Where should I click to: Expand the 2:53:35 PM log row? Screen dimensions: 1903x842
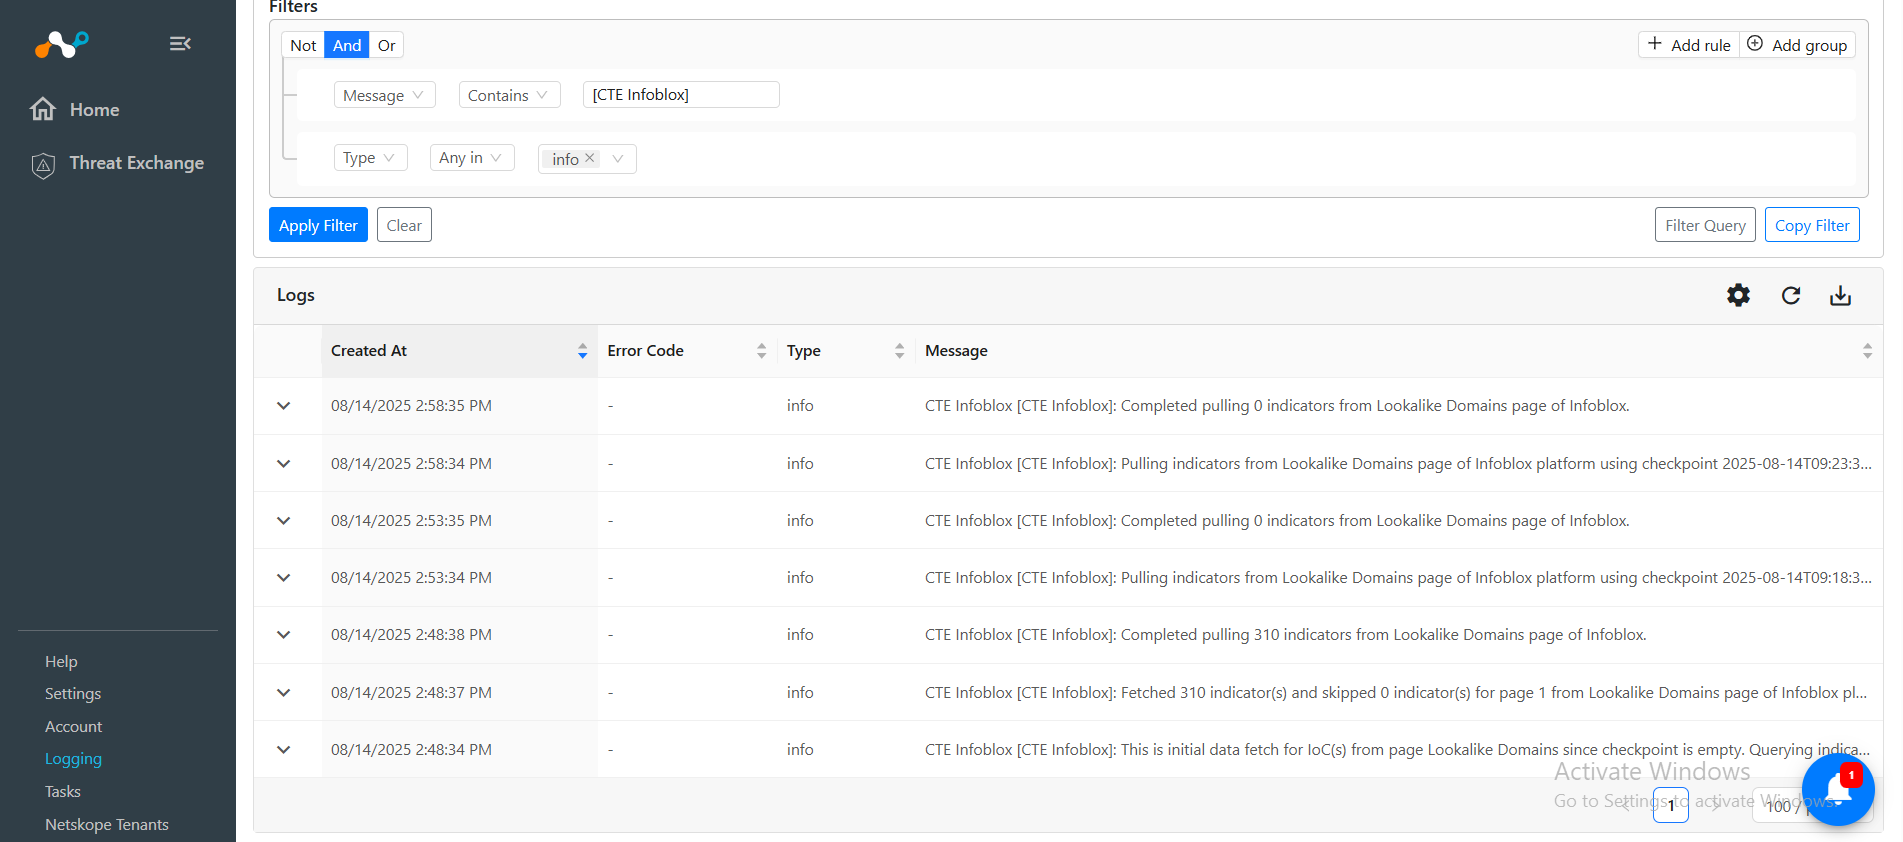click(x=284, y=521)
